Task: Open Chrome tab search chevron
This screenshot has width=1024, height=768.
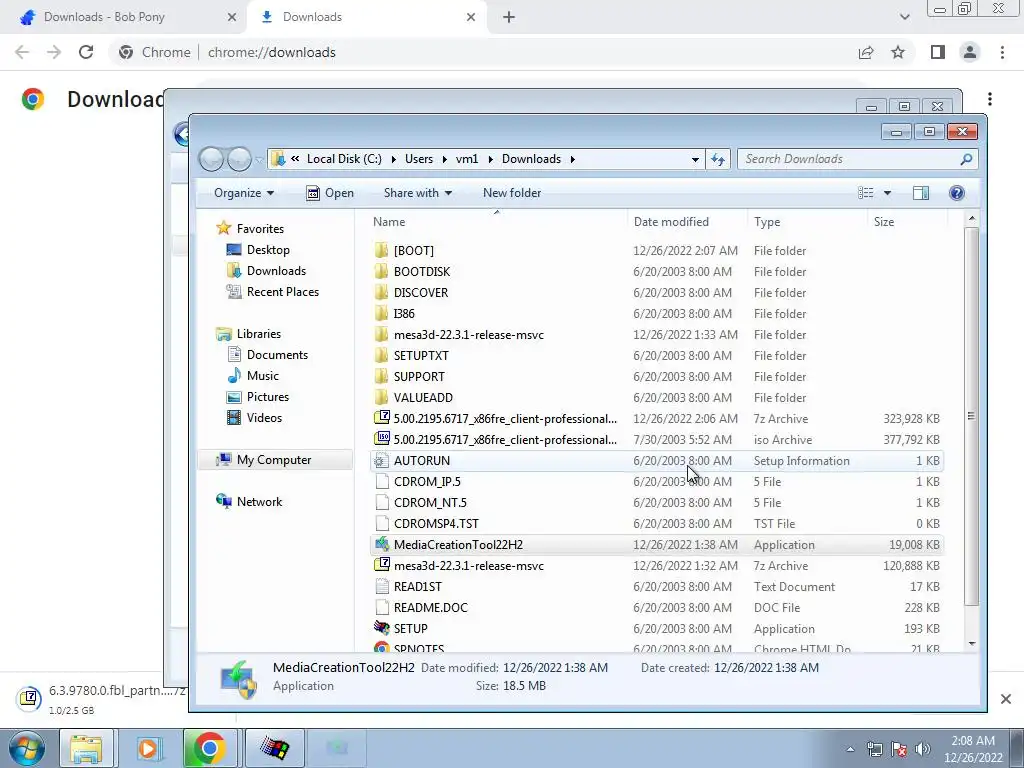Action: pyautogui.click(x=904, y=17)
